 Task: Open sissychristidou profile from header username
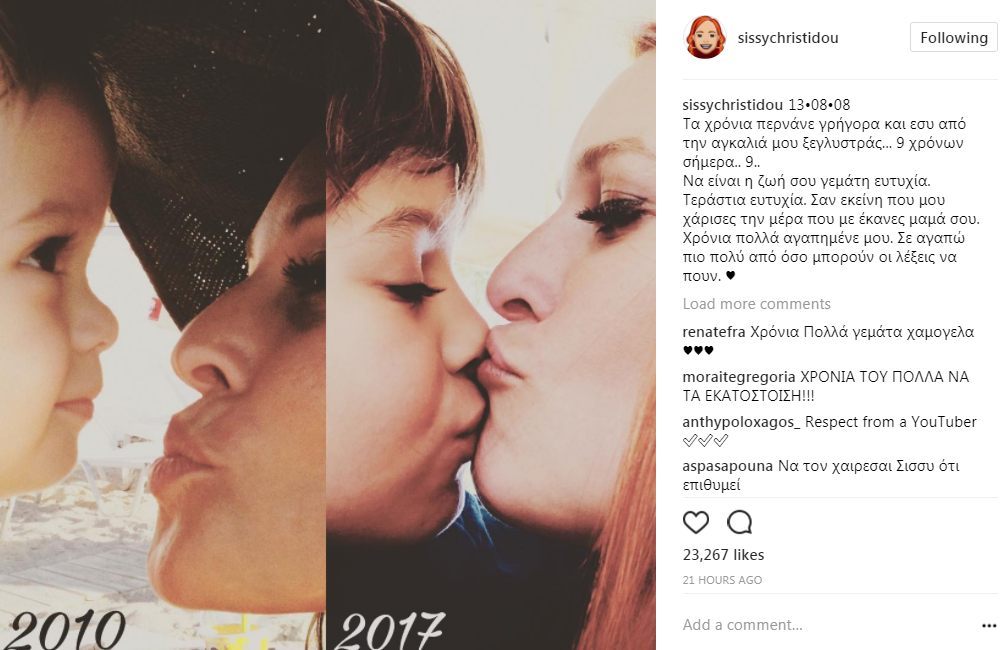coord(788,38)
